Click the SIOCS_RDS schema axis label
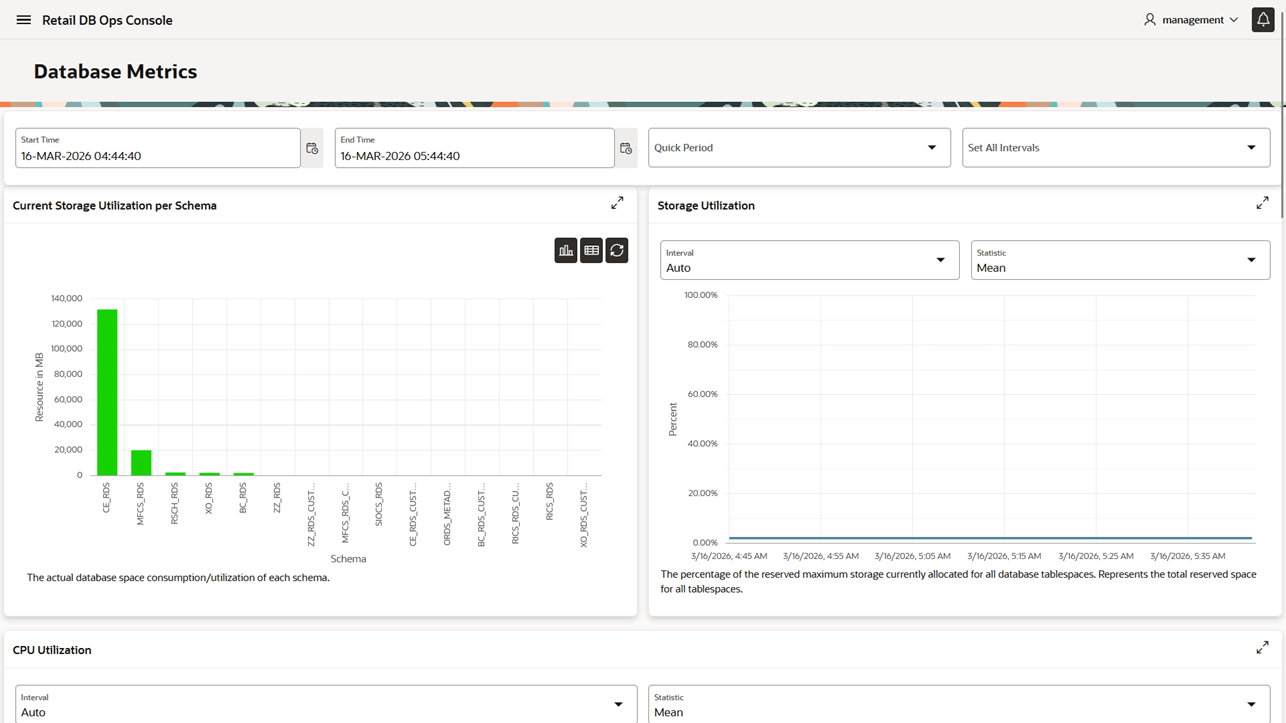The height and width of the screenshot is (723, 1286). 379,505
